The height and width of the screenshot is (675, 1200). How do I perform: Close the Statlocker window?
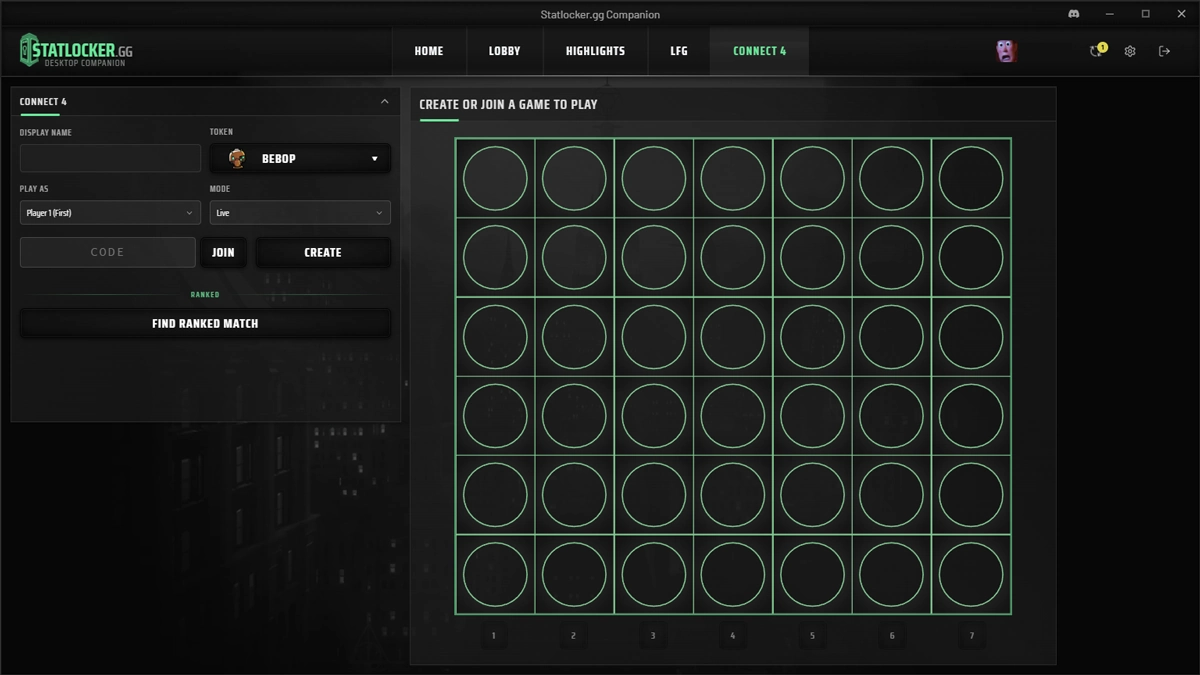tap(1182, 14)
